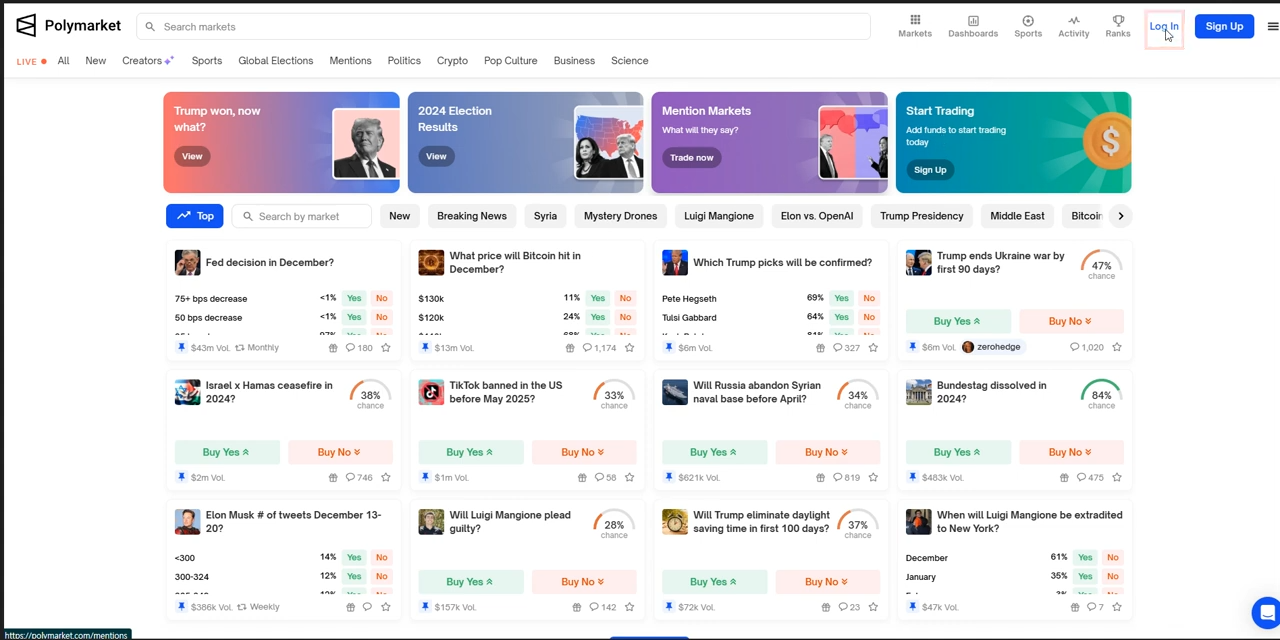Click the Search markets field
This screenshot has height=640, width=1280.
pos(503,27)
